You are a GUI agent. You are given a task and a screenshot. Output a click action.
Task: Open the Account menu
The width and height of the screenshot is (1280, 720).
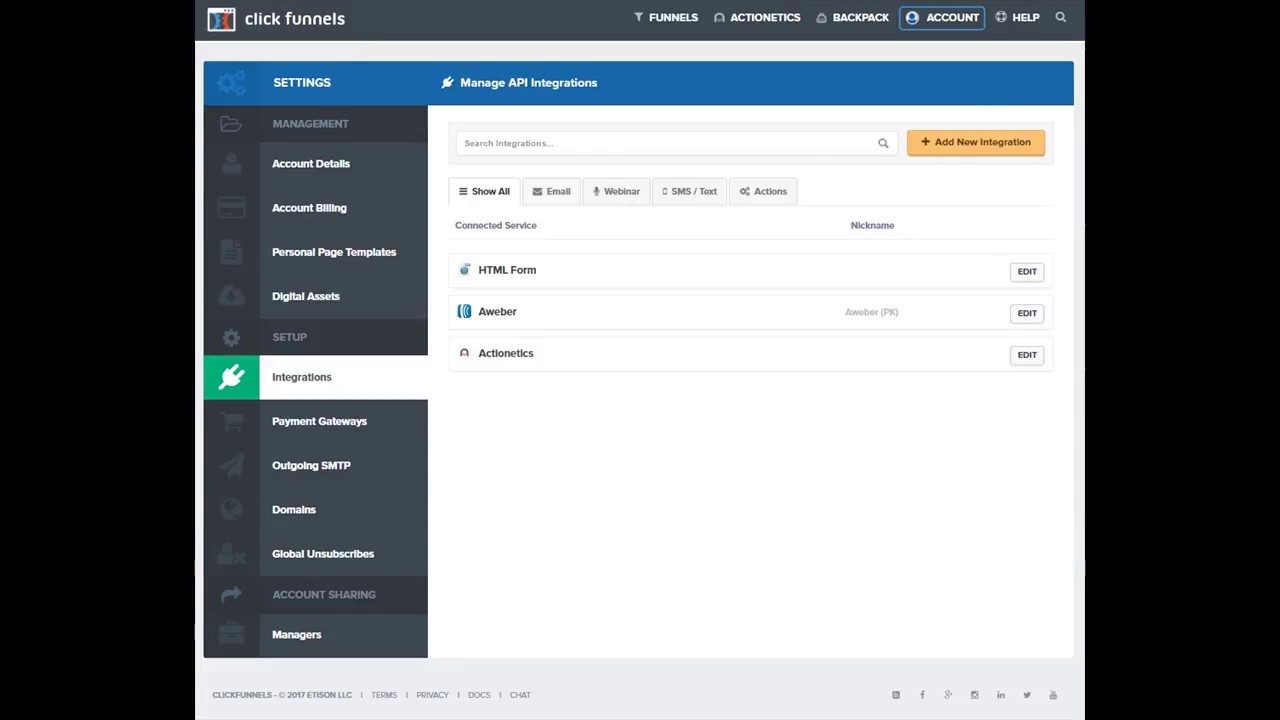tap(942, 17)
